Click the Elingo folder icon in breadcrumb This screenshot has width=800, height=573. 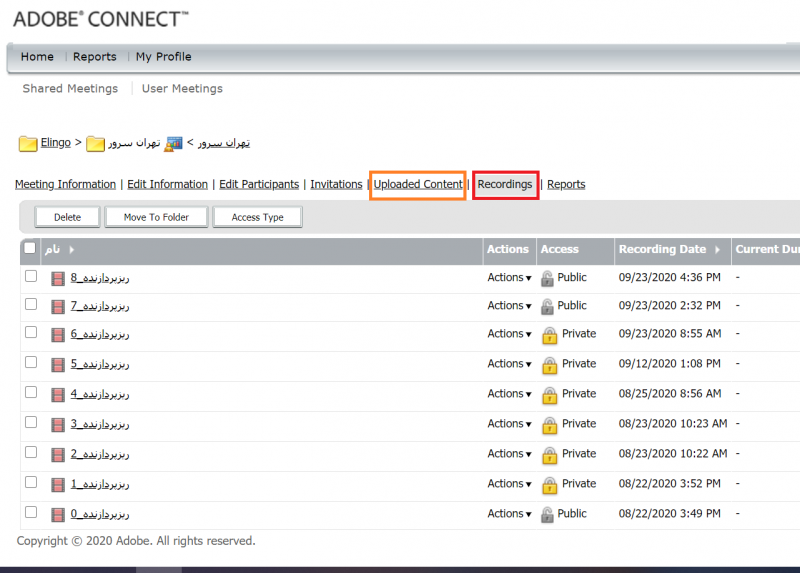point(28,144)
